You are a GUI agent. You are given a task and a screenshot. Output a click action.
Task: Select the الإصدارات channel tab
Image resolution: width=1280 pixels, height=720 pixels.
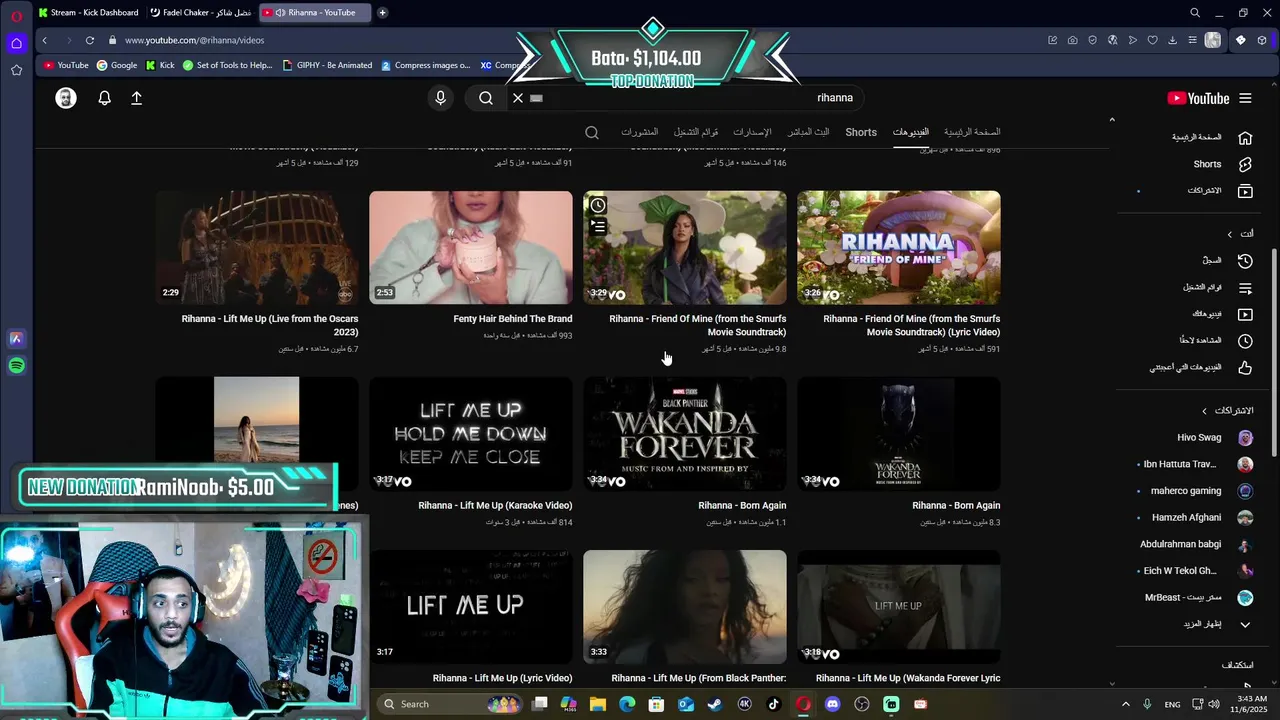coord(752,132)
